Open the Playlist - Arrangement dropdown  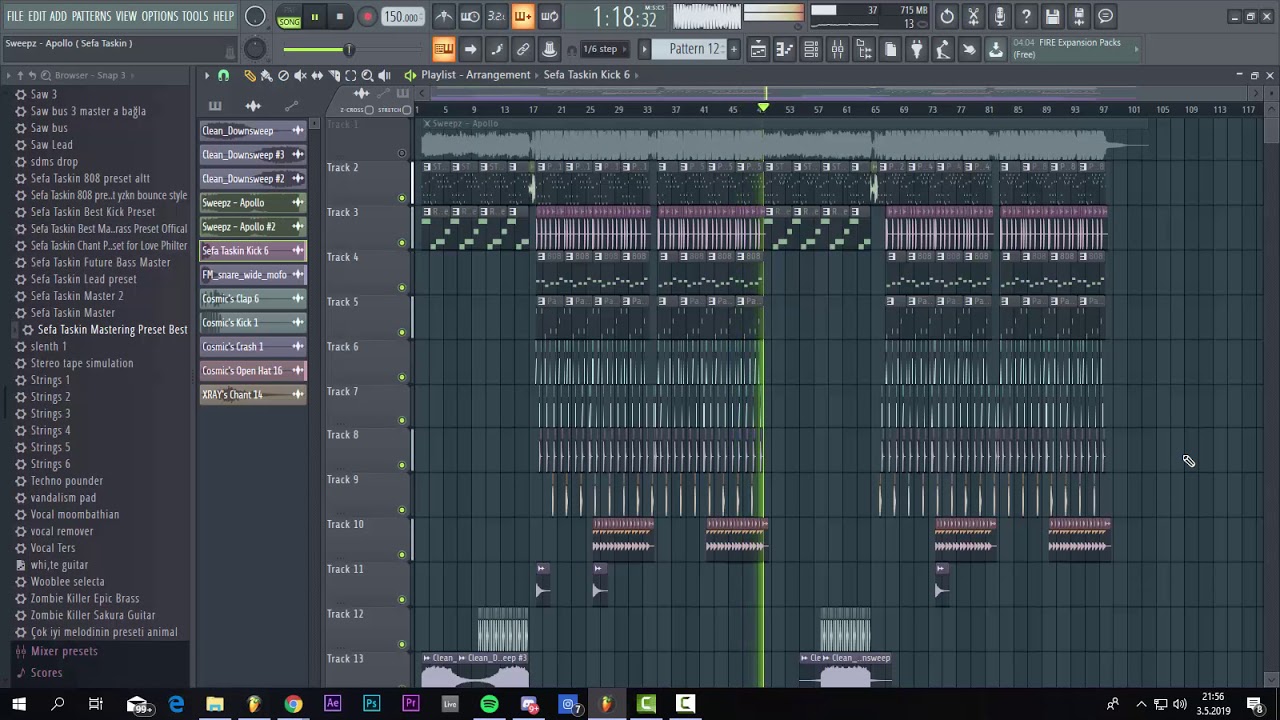pos(475,75)
